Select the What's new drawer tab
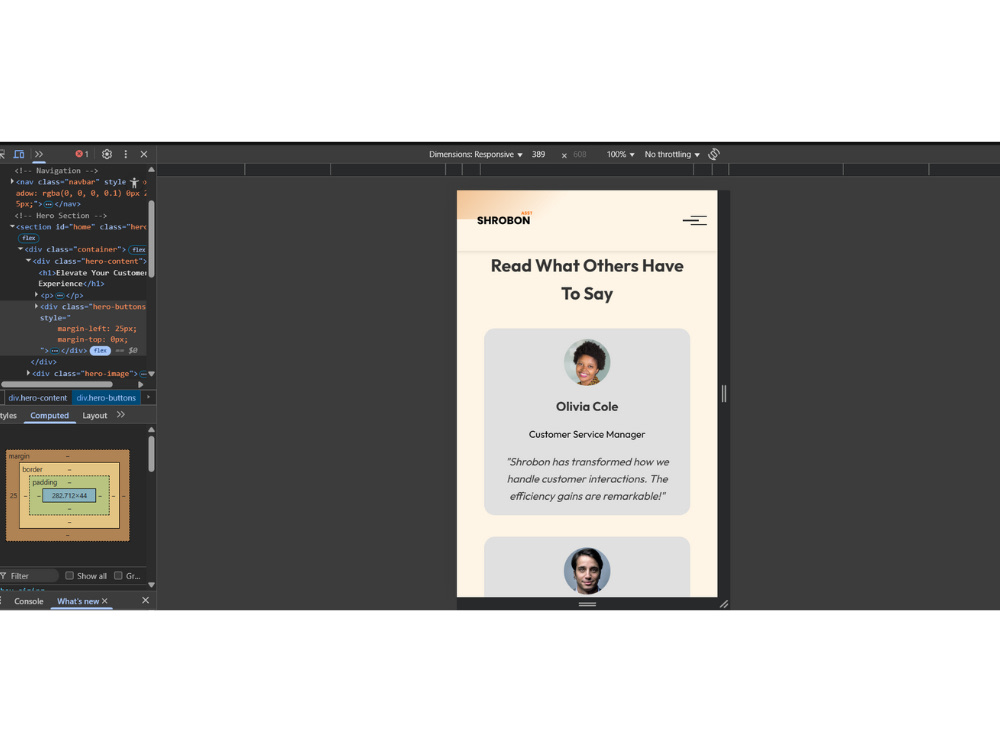This screenshot has width=1000, height=750. point(78,601)
